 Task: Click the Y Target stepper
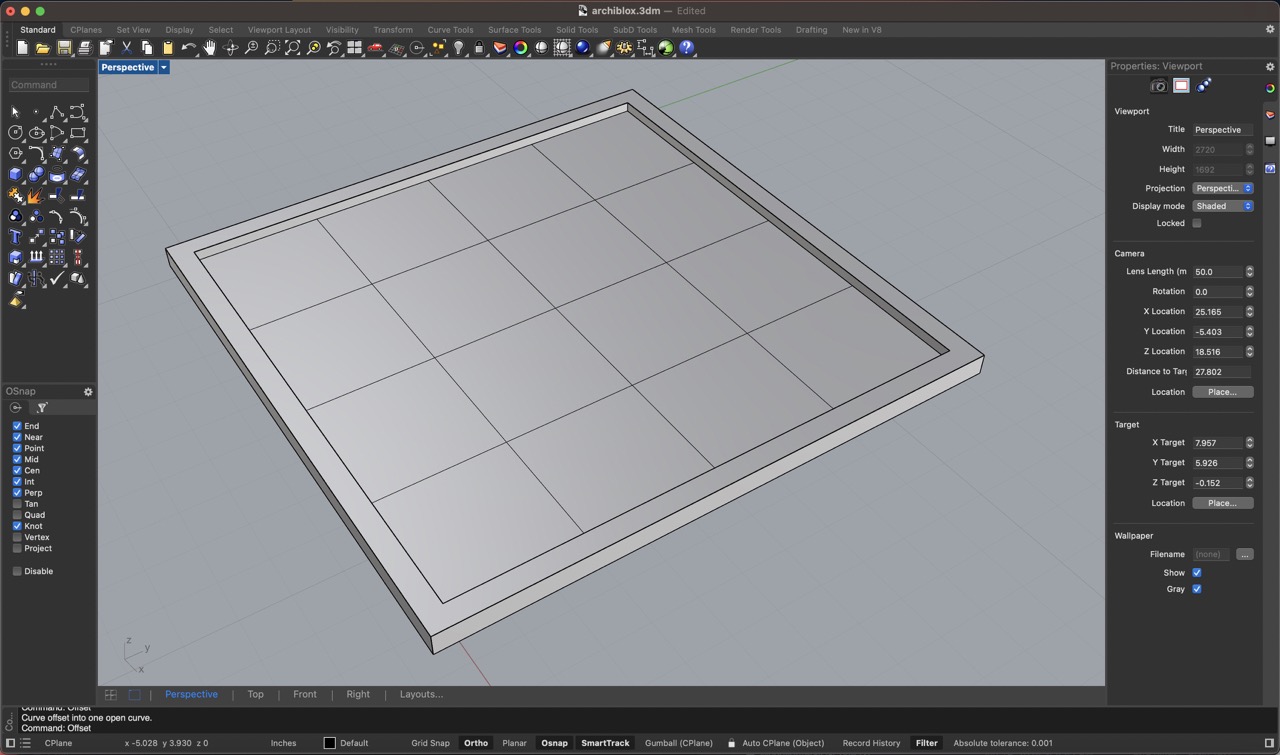1249,462
